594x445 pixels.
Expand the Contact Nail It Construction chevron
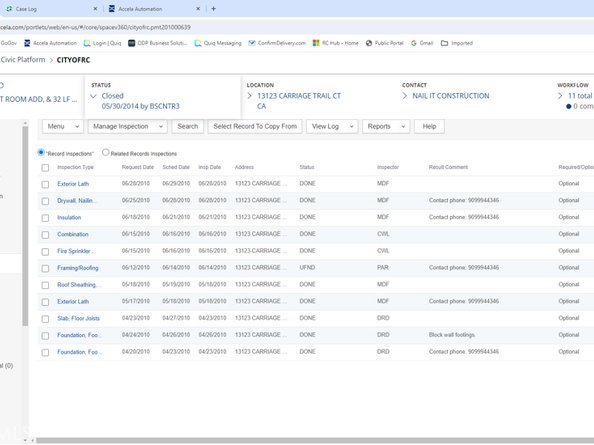pos(405,96)
